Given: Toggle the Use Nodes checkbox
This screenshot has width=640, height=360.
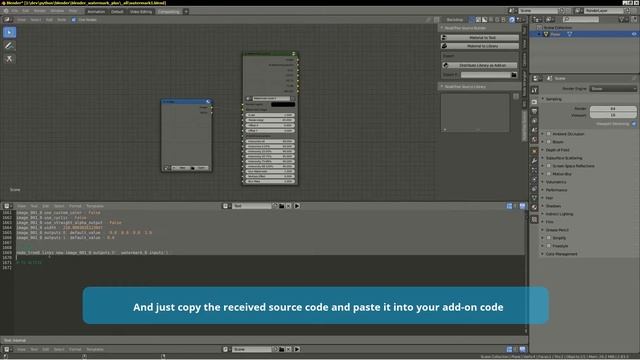Looking at the screenshot, I should point(74,20).
